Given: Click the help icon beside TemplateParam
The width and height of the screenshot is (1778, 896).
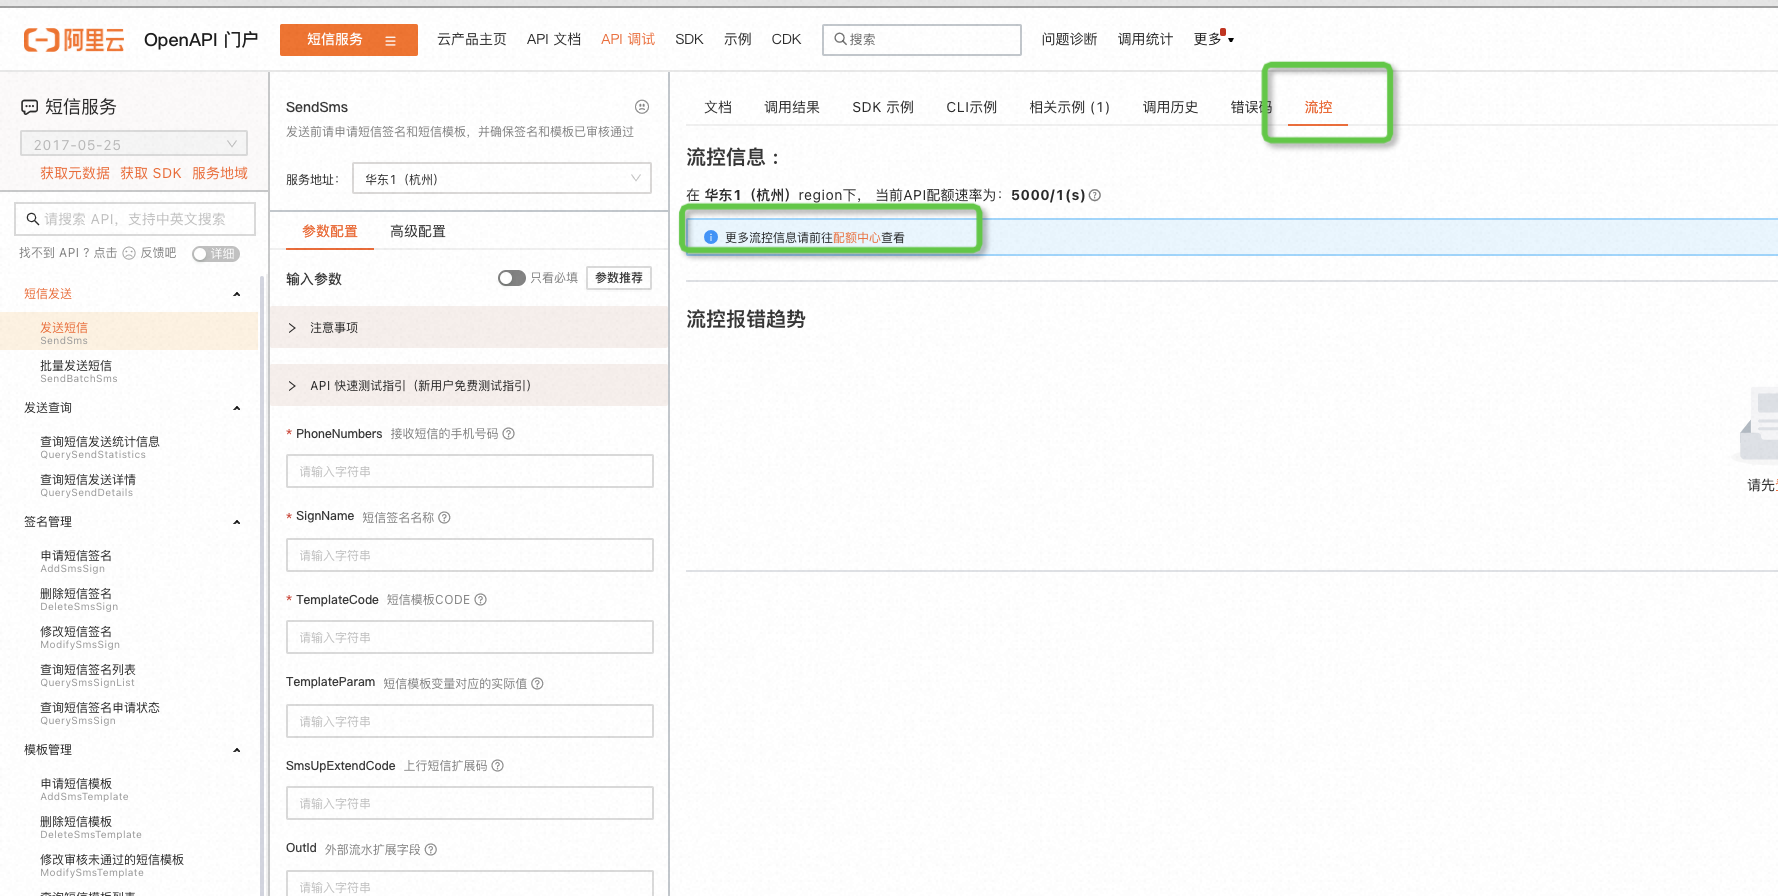Looking at the screenshot, I should pos(538,684).
